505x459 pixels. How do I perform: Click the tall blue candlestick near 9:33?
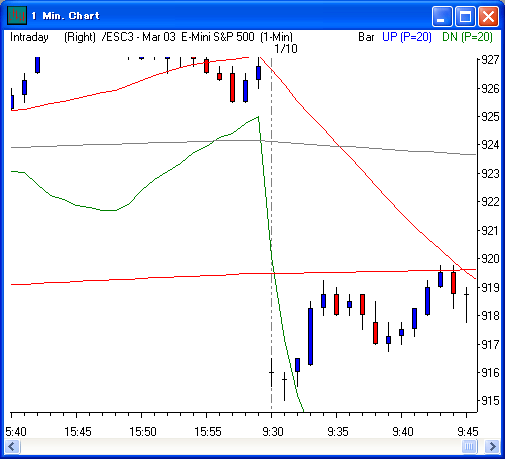click(x=310, y=336)
